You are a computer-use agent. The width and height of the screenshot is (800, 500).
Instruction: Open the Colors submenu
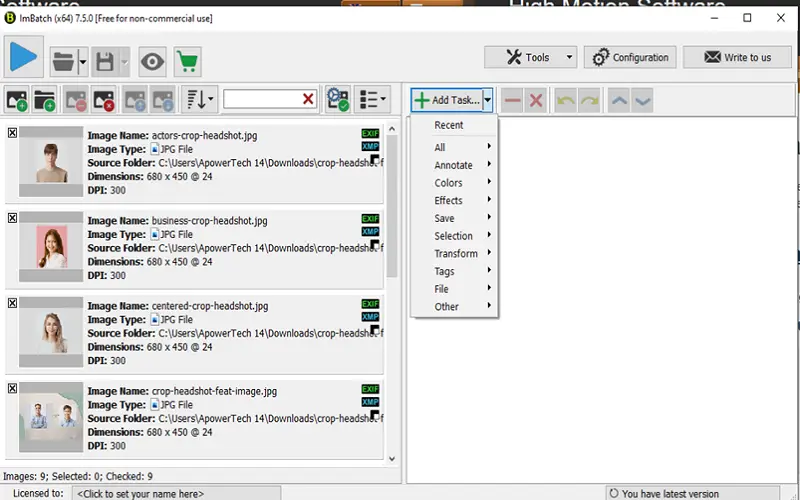[454, 183]
